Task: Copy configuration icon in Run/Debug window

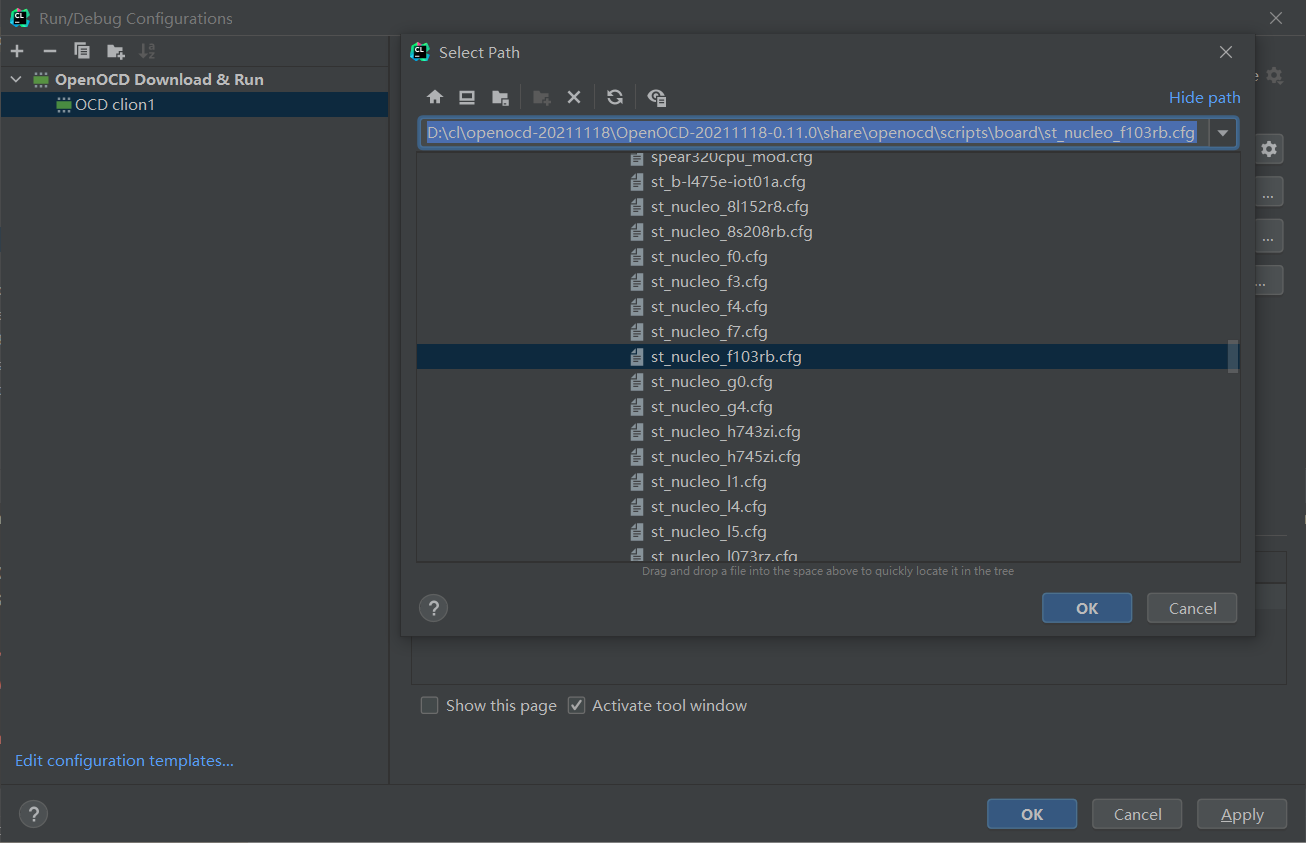Action: pyautogui.click(x=82, y=51)
